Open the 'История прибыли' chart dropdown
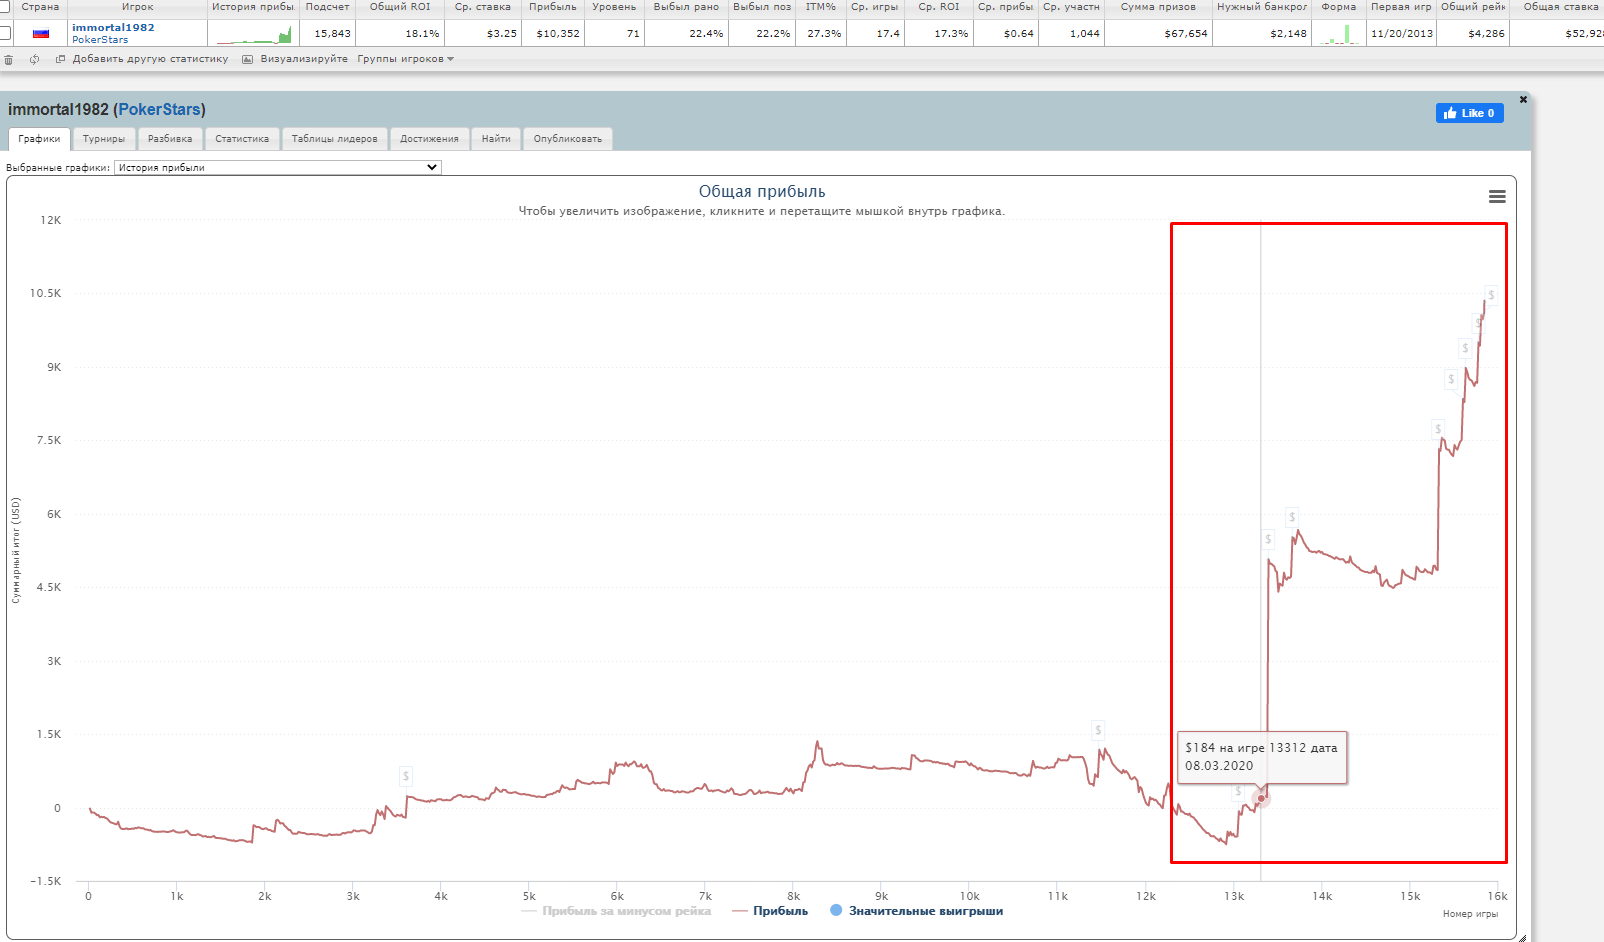 tap(277, 168)
